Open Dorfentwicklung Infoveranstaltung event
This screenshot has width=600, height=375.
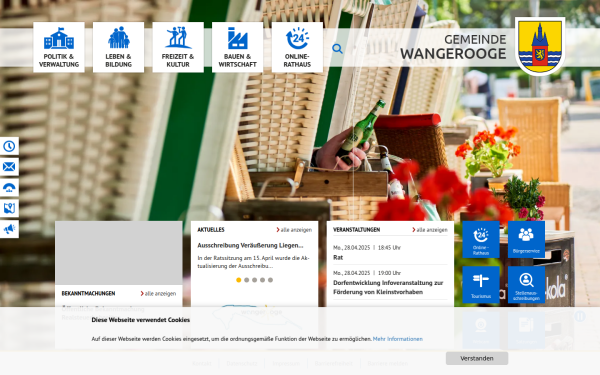click(x=388, y=287)
